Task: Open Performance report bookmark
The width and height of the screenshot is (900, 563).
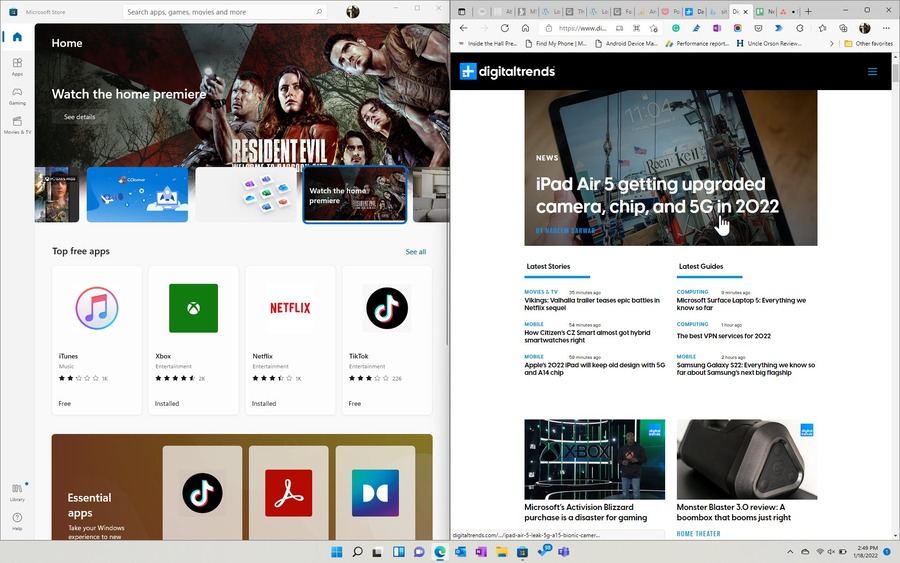Action: click(697, 43)
